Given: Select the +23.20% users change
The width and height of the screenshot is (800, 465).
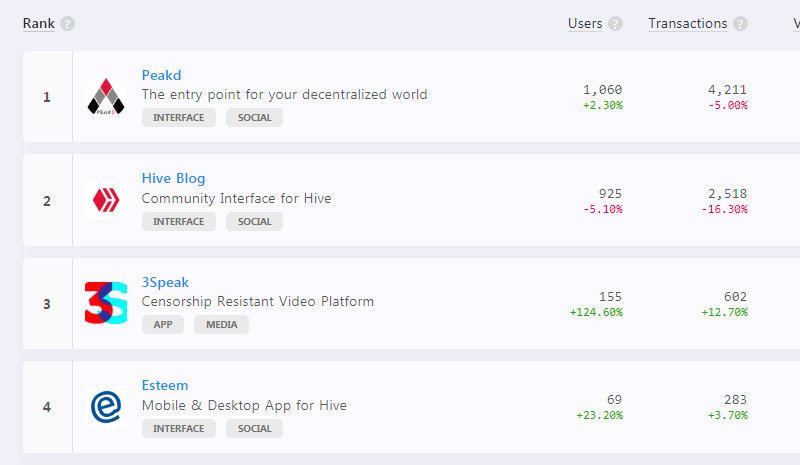Looking at the screenshot, I should click(599, 415).
